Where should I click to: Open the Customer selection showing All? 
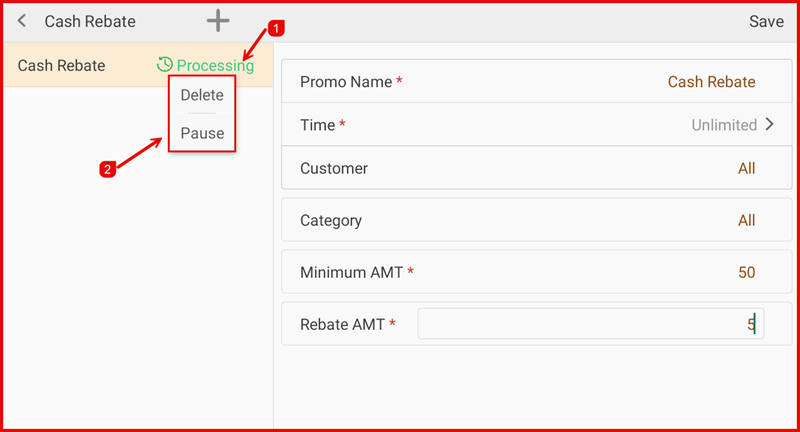click(x=746, y=169)
